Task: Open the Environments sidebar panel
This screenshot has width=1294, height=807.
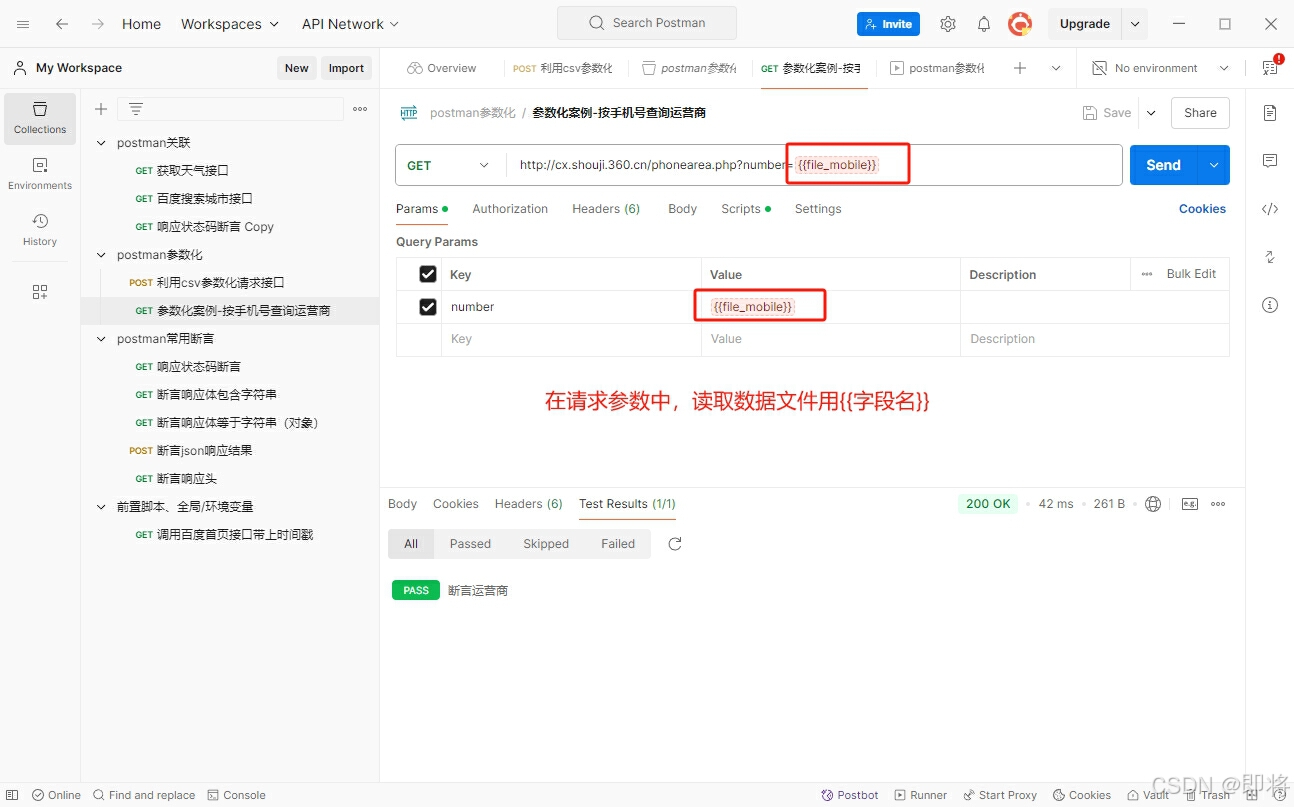Action: [x=40, y=174]
